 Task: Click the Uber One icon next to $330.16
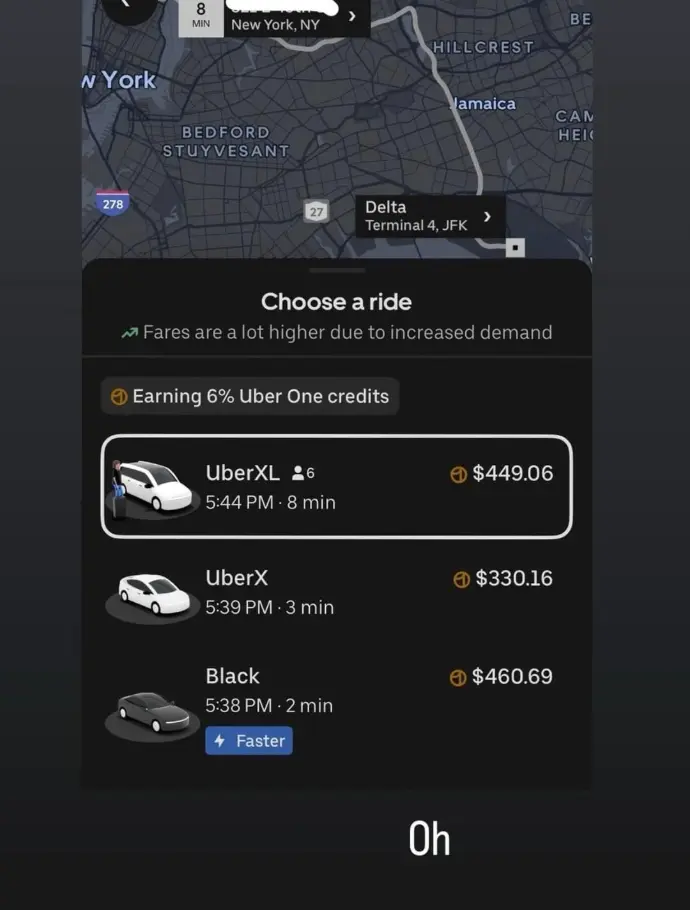(461, 579)
